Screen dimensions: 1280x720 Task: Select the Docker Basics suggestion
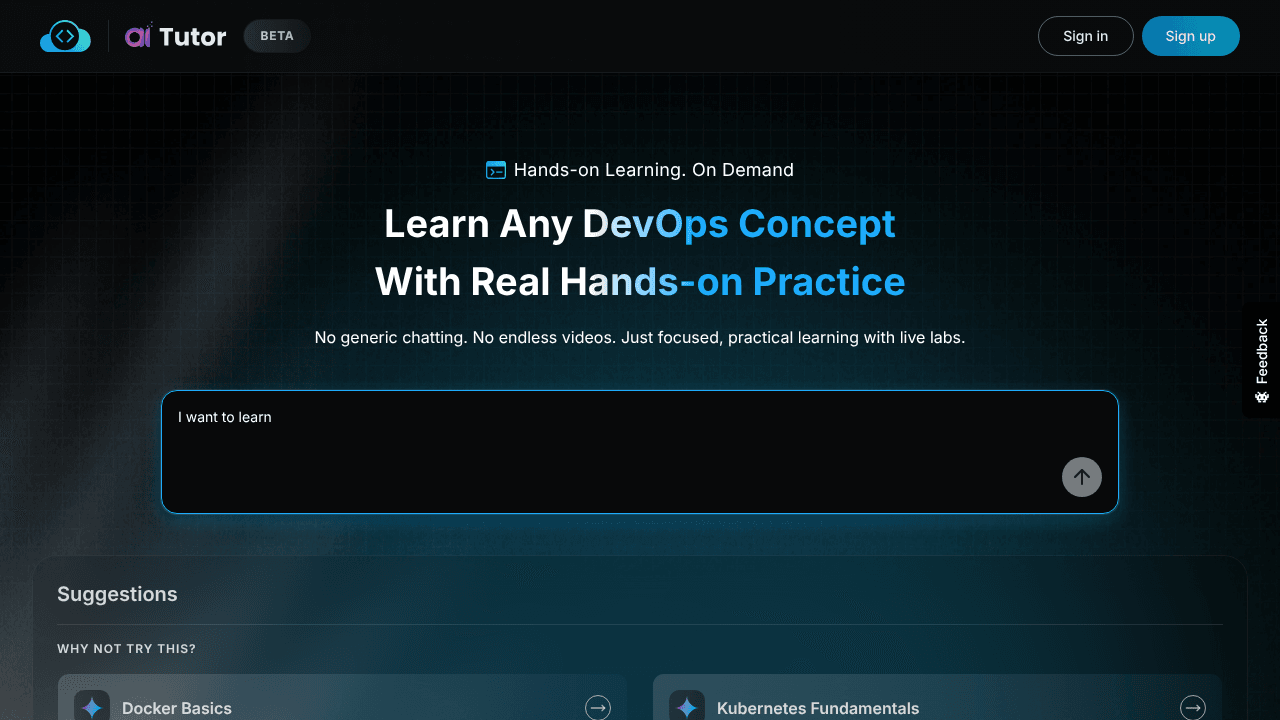coord(342,698)
